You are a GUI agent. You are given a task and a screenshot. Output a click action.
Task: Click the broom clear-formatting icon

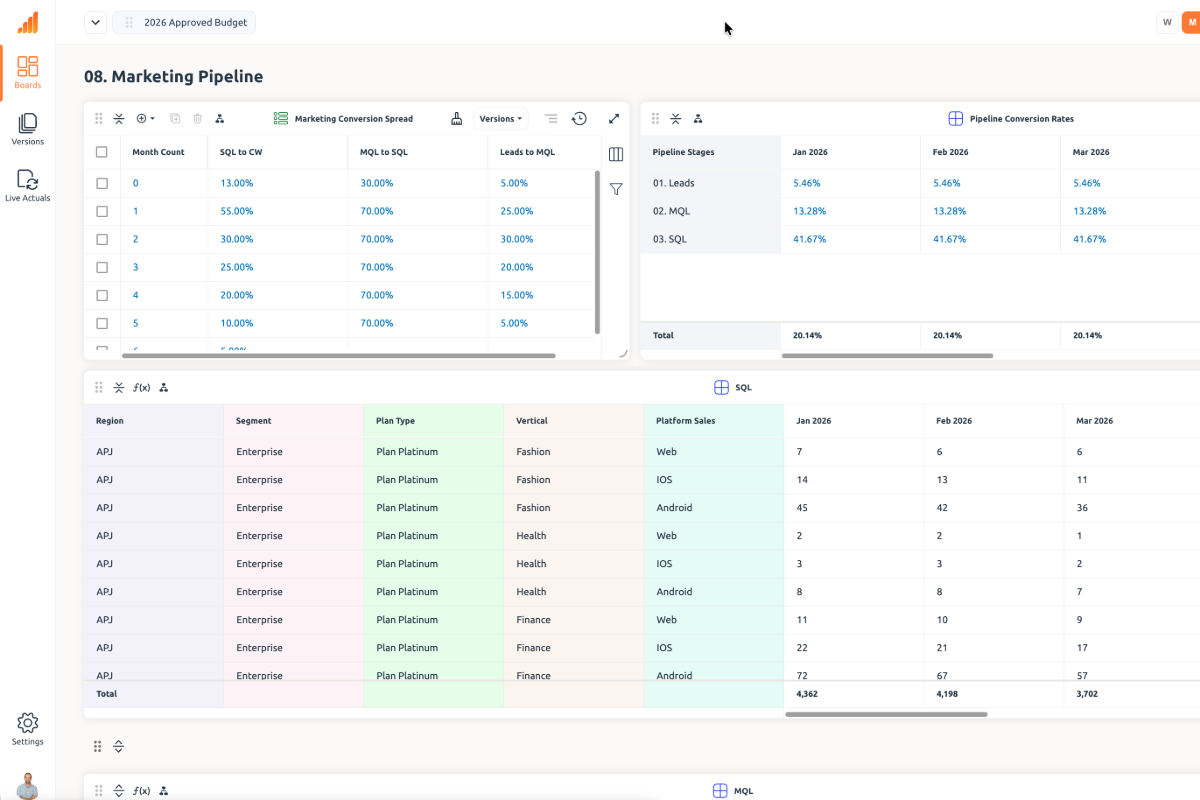click(457, 118)
